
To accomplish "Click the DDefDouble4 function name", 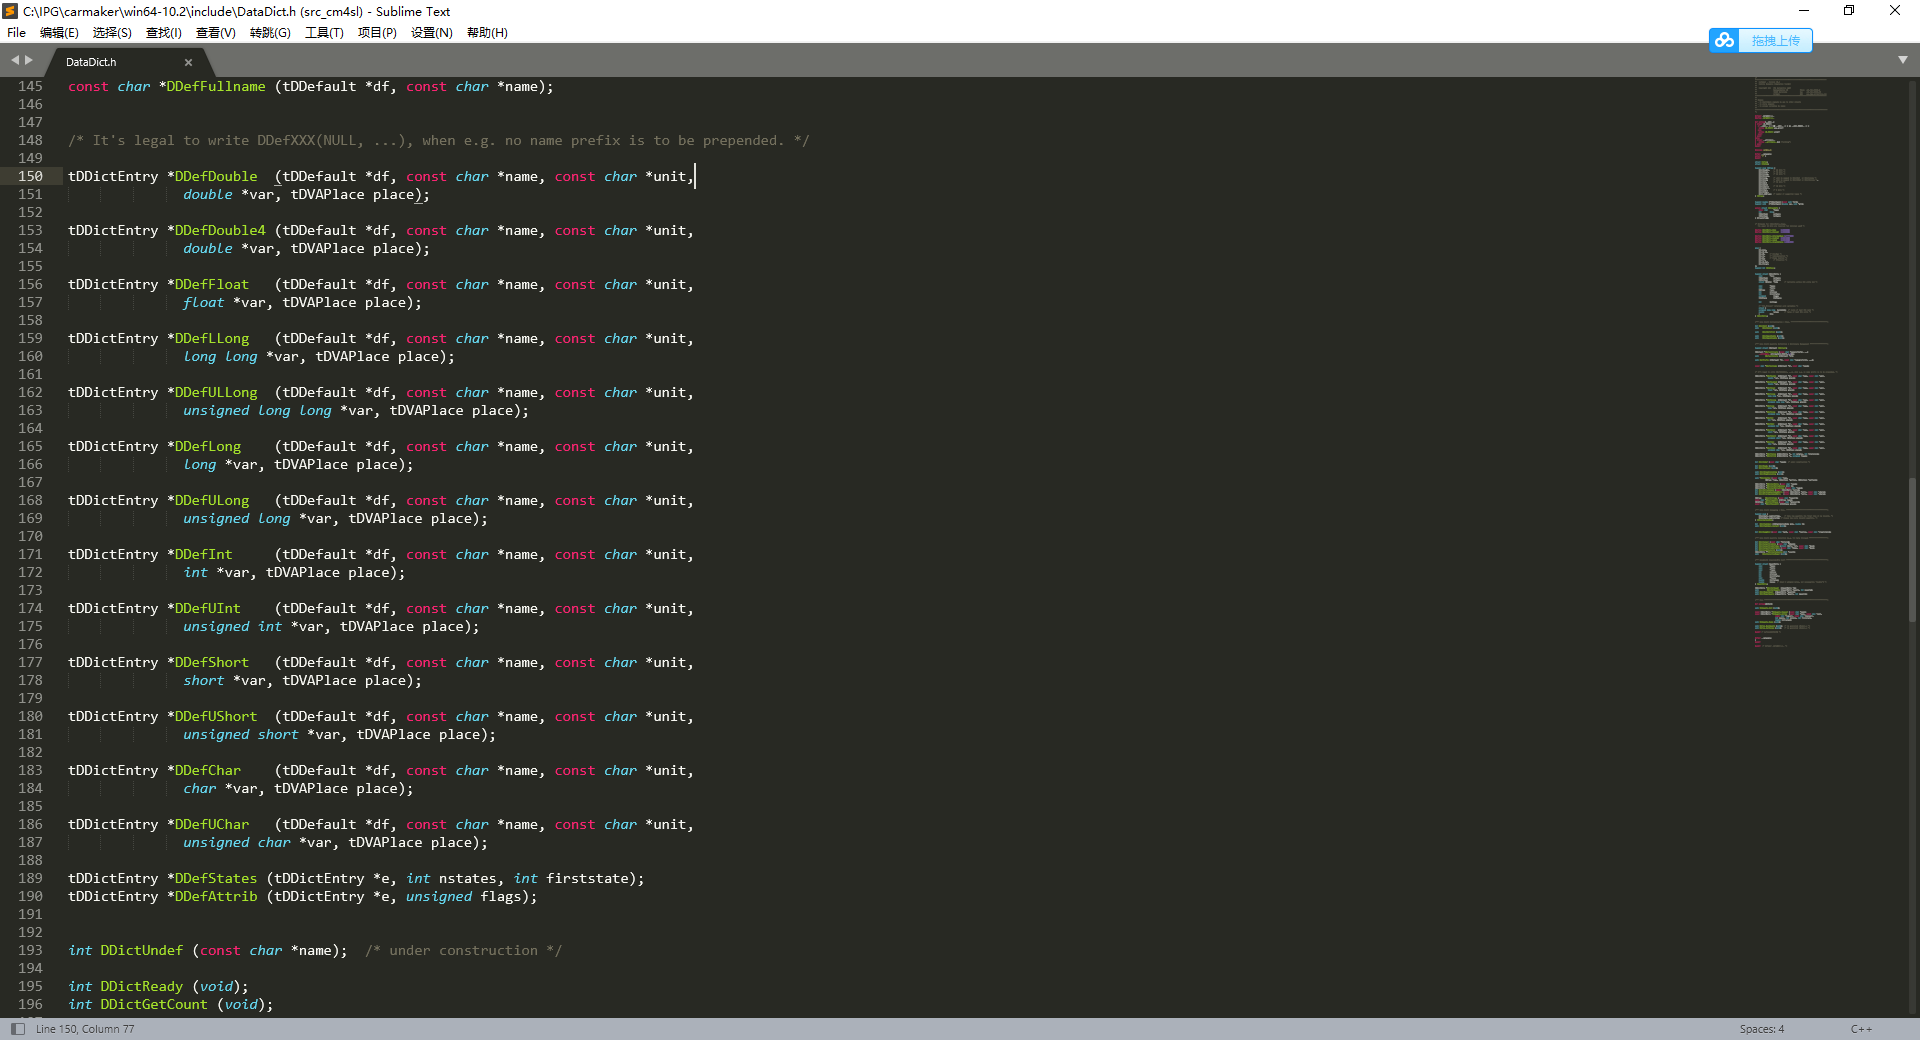I will 220,231.
